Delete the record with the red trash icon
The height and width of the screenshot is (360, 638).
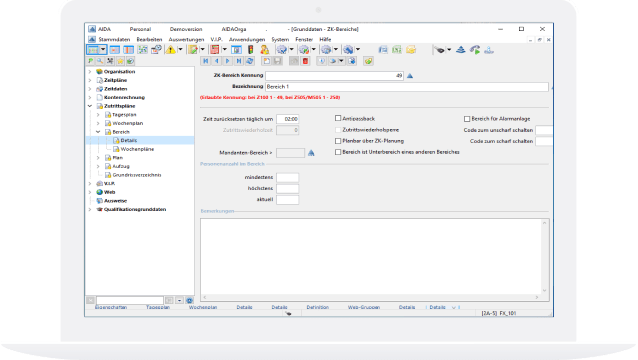tap(305, 61)
